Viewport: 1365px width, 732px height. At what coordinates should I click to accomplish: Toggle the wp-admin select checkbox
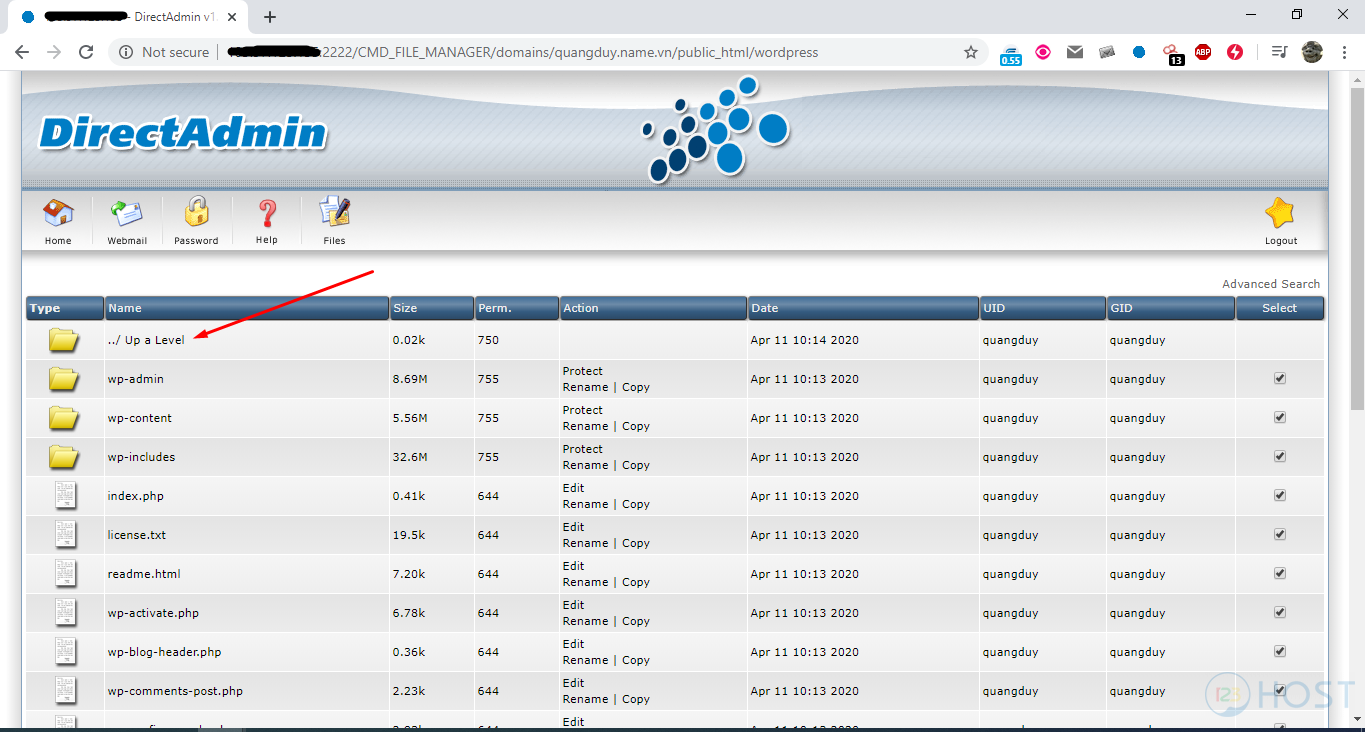pyautogui.click(x=1280, y=379)
